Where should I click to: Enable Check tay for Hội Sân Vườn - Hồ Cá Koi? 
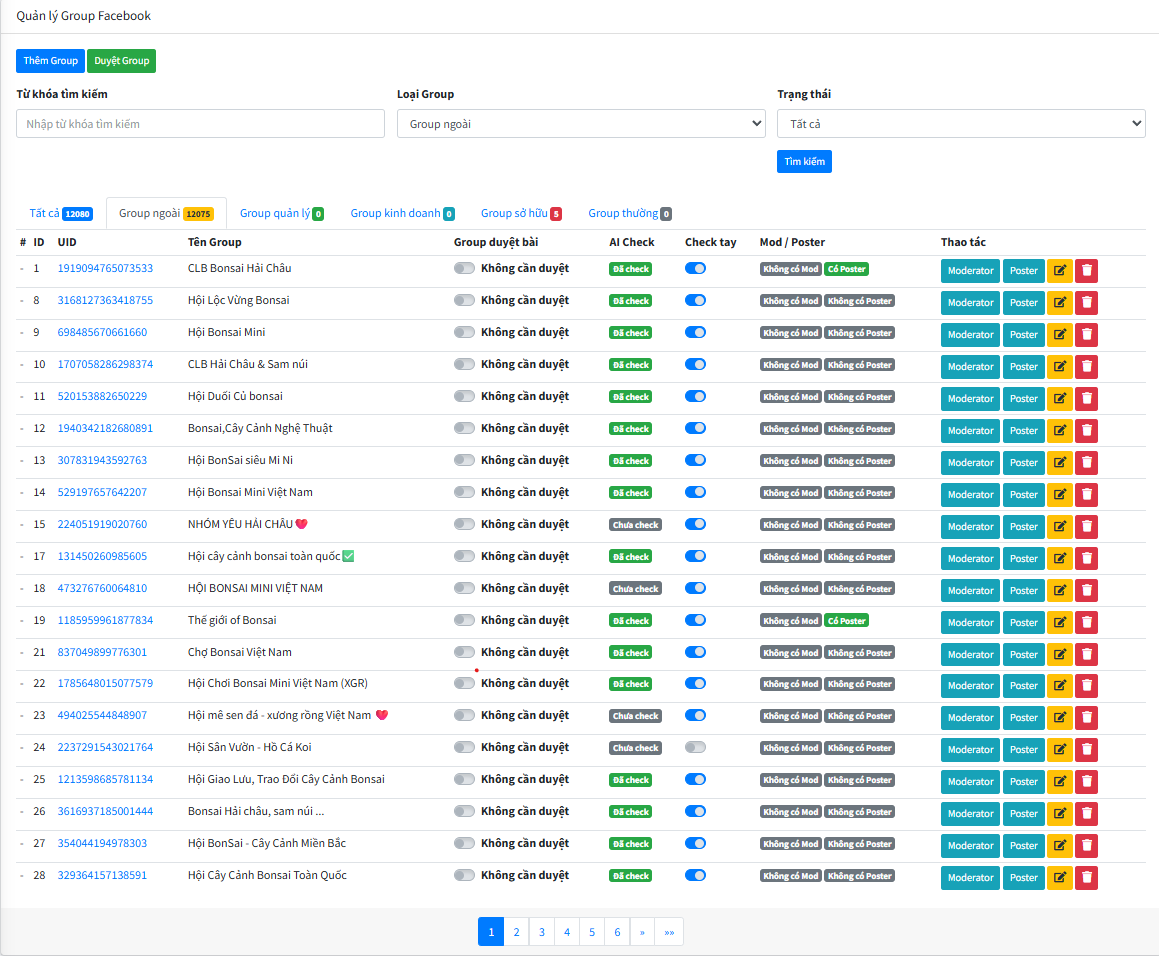696,747
